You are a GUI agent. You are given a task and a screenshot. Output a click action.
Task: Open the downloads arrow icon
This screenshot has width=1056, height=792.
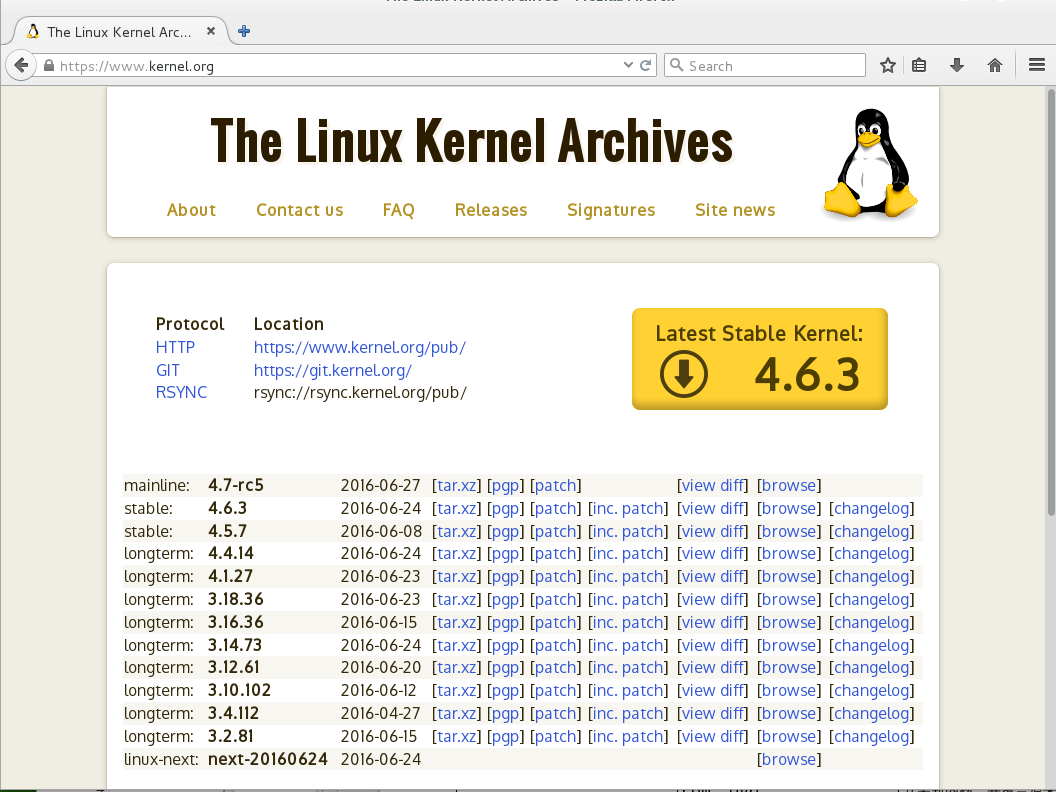(x=957, y=65)
